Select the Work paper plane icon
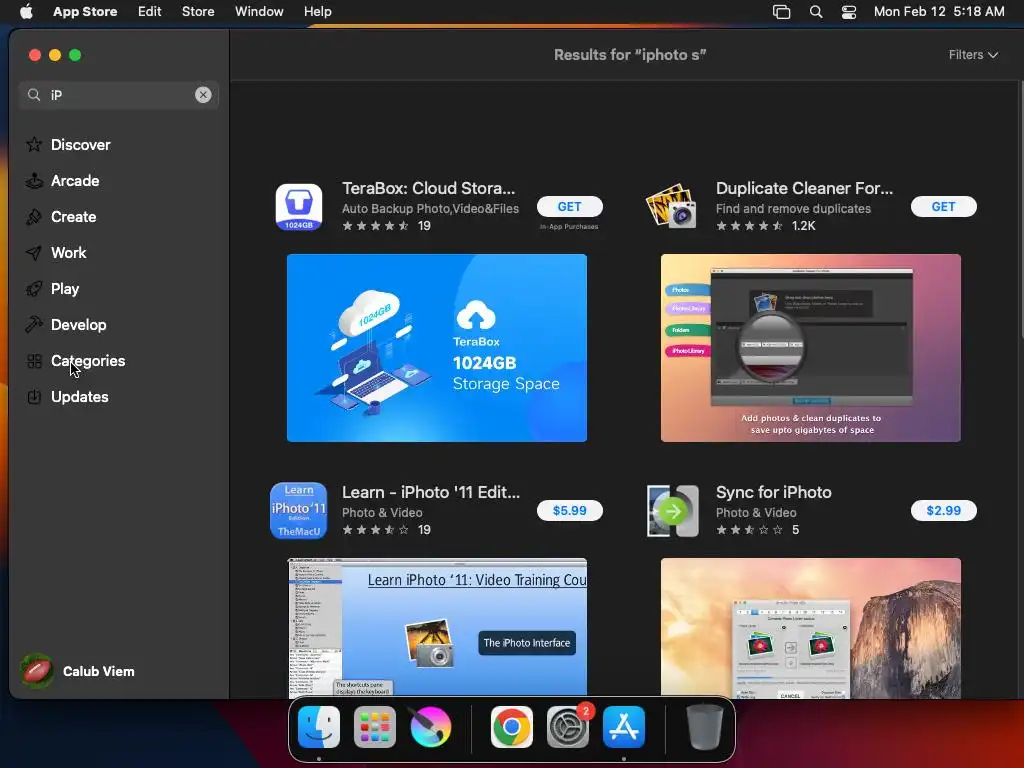Image resolution: width=1024 pixels, height=768 pixels. pos(34,252)
